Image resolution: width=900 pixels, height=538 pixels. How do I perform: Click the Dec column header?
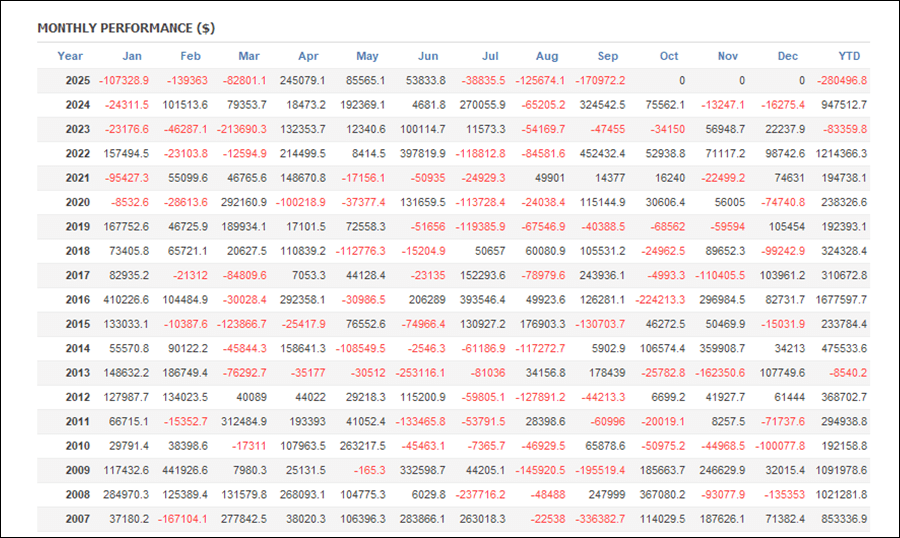click(790, 56)
